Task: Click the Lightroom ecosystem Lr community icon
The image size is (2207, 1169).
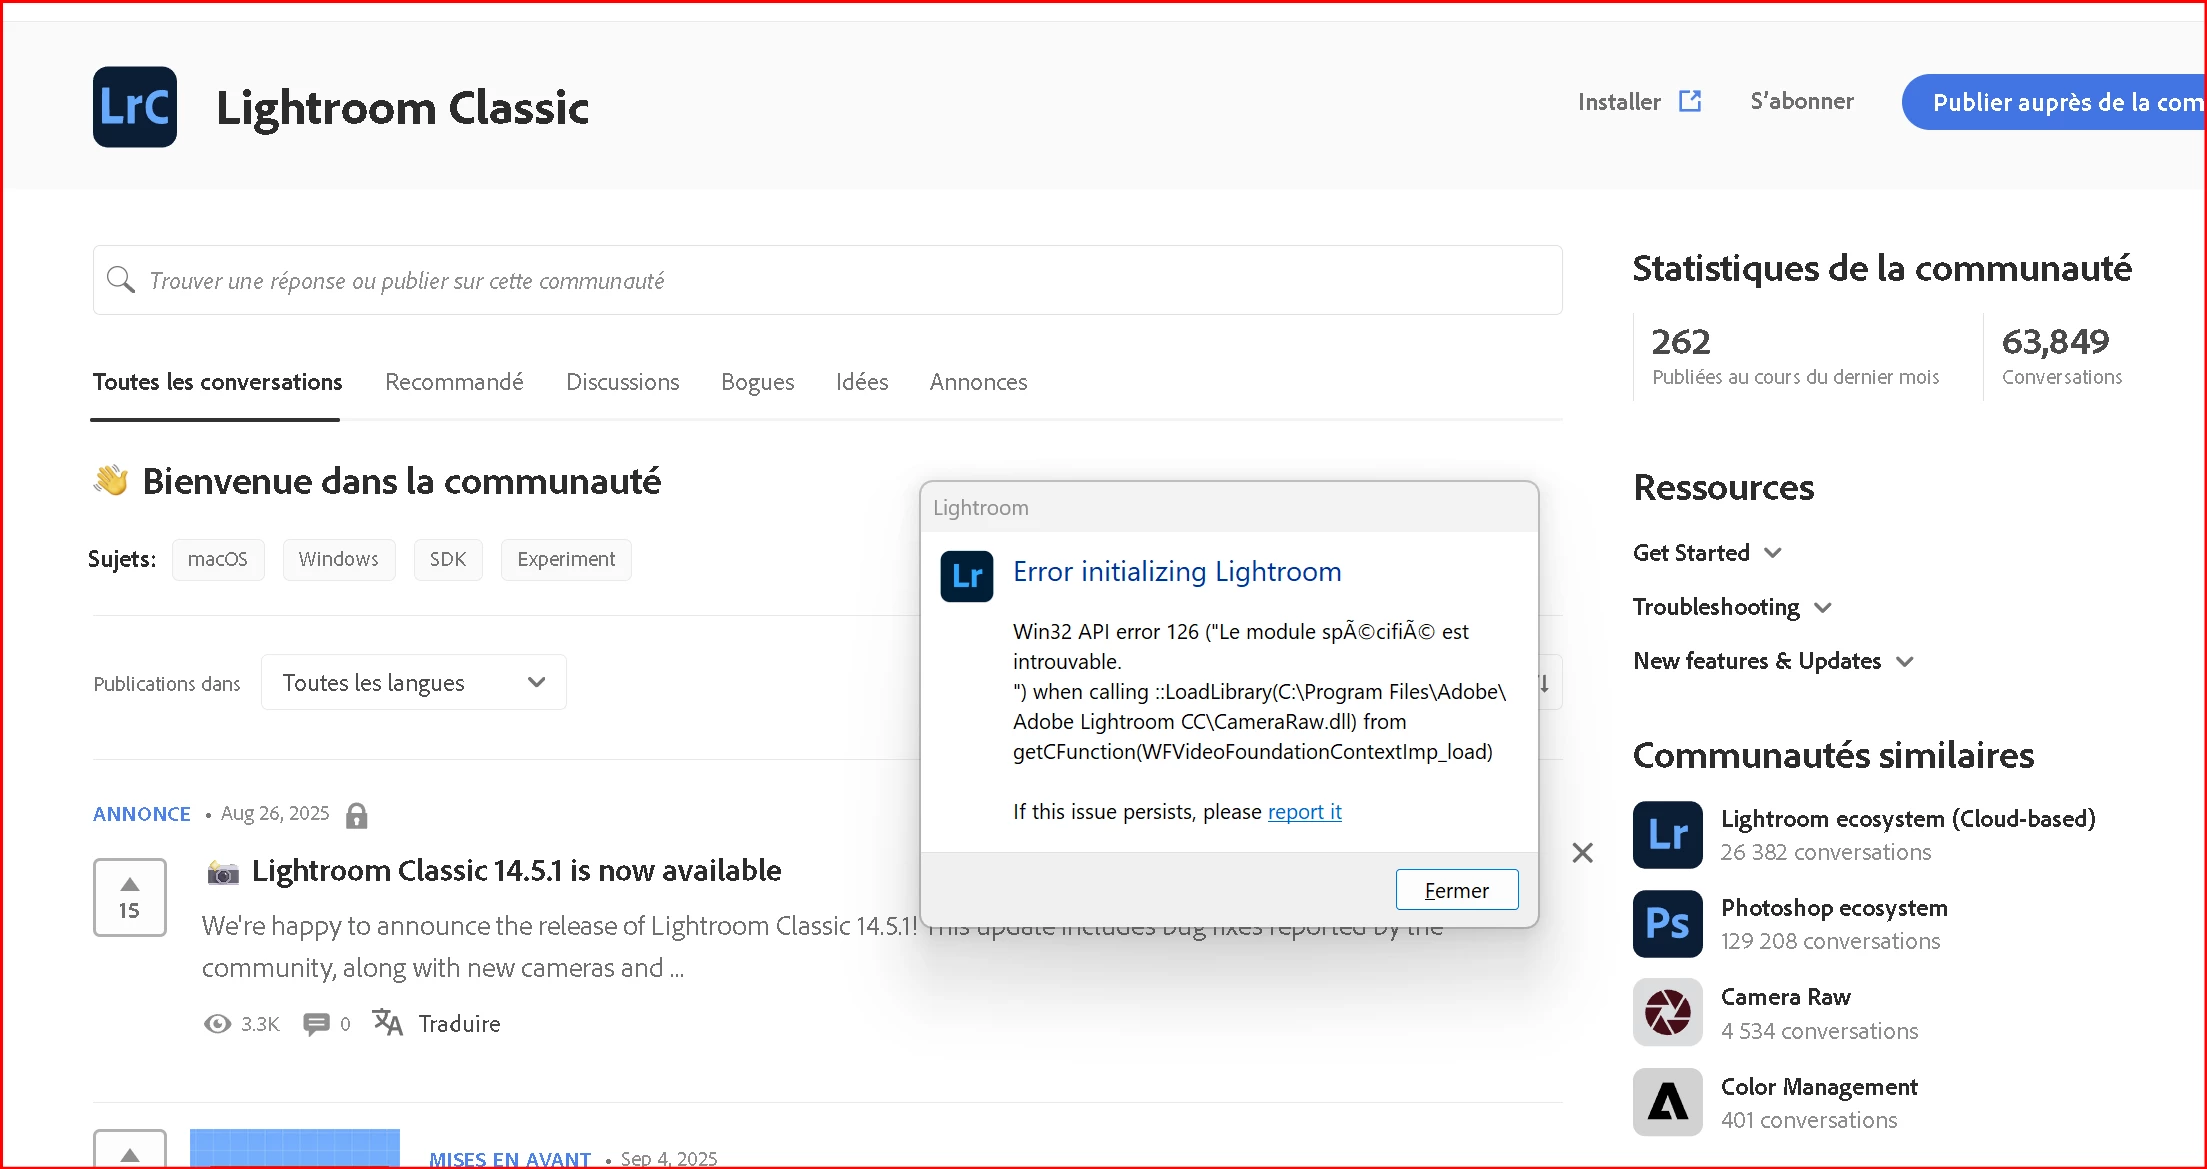Action: (1667, 835)
